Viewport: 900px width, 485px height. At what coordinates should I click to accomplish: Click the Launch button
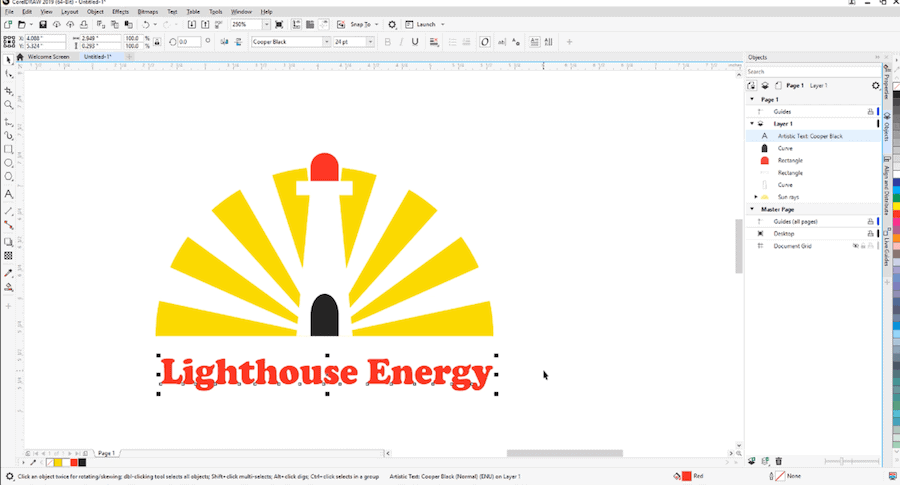424,24
